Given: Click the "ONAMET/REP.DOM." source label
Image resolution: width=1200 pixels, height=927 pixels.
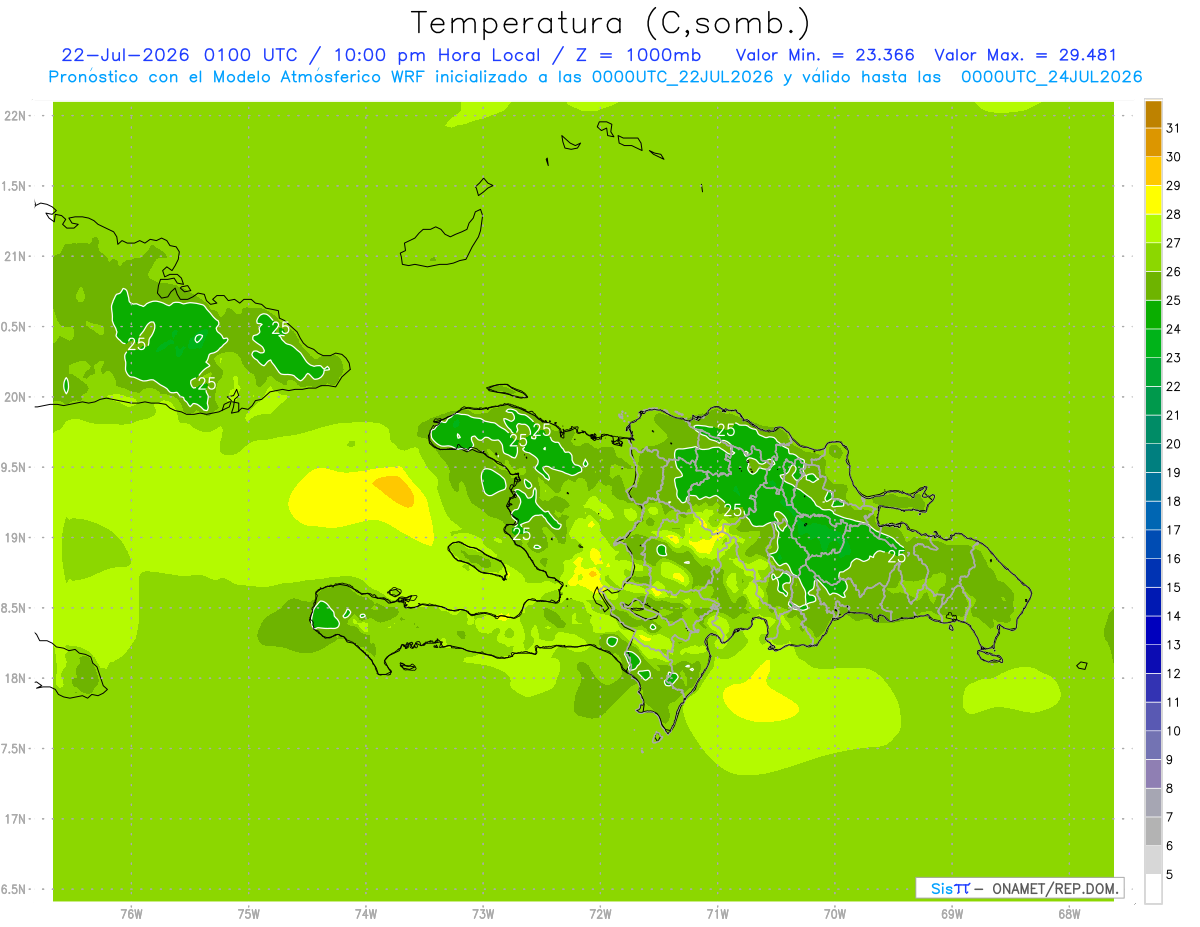Looking at the screenshot, I should (1054, 888).
